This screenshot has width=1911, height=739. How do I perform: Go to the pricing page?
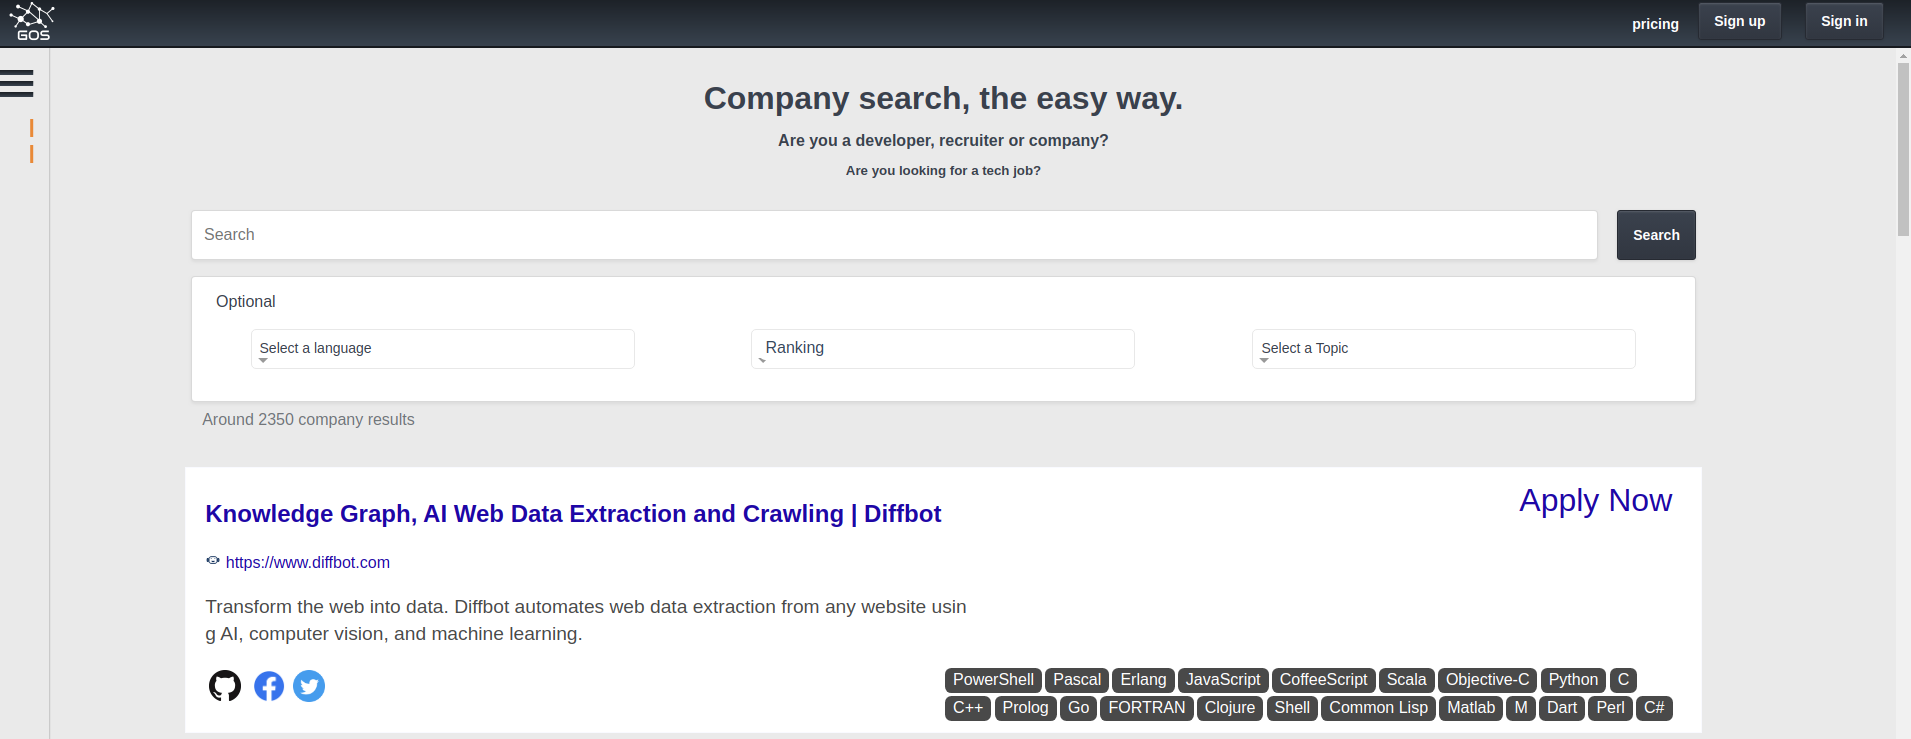pyautogui.click(x=1655, y=24)
